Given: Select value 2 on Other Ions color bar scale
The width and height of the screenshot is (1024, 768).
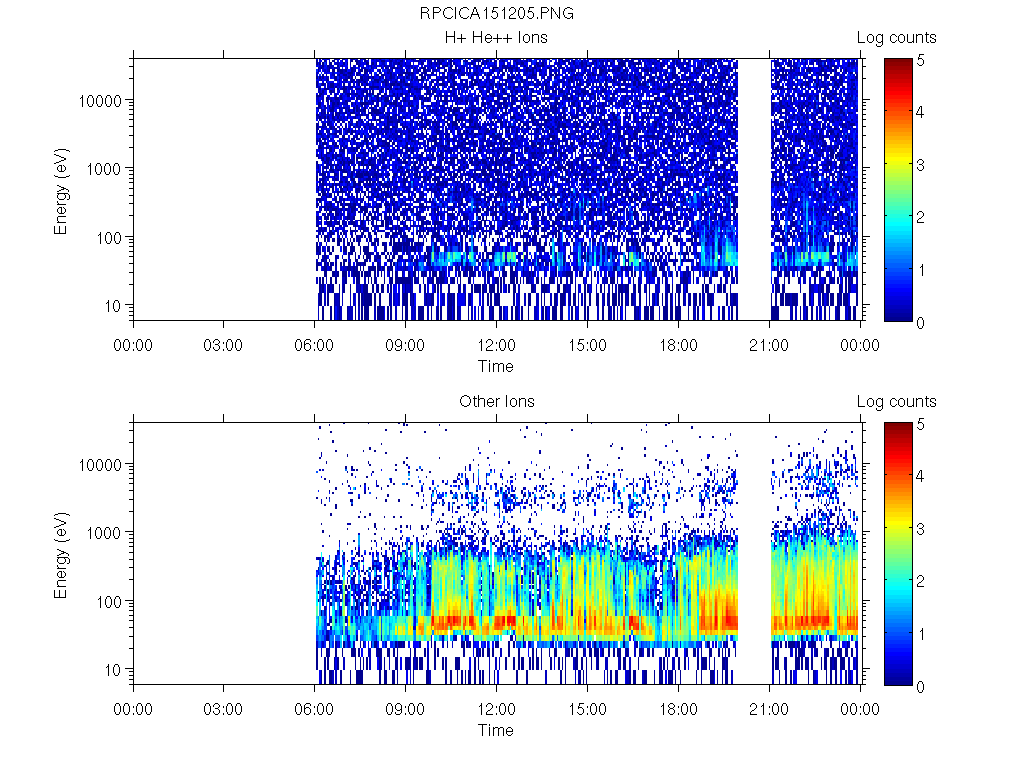Looking at the screenshot, I should coord(920,581).
